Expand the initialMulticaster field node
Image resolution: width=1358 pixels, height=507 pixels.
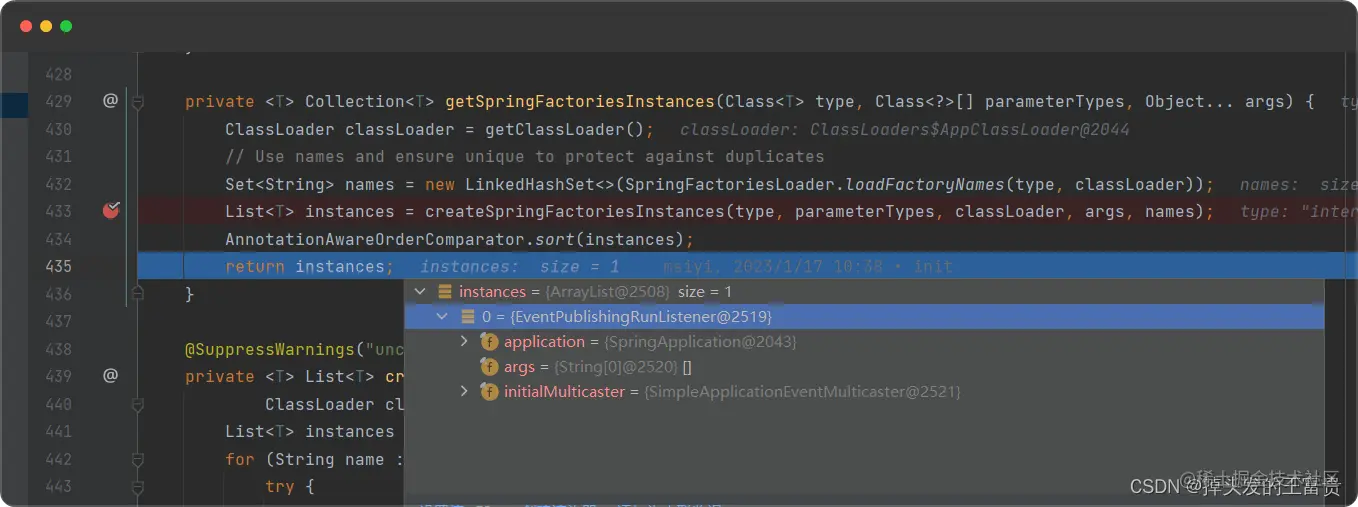[464, 392]
